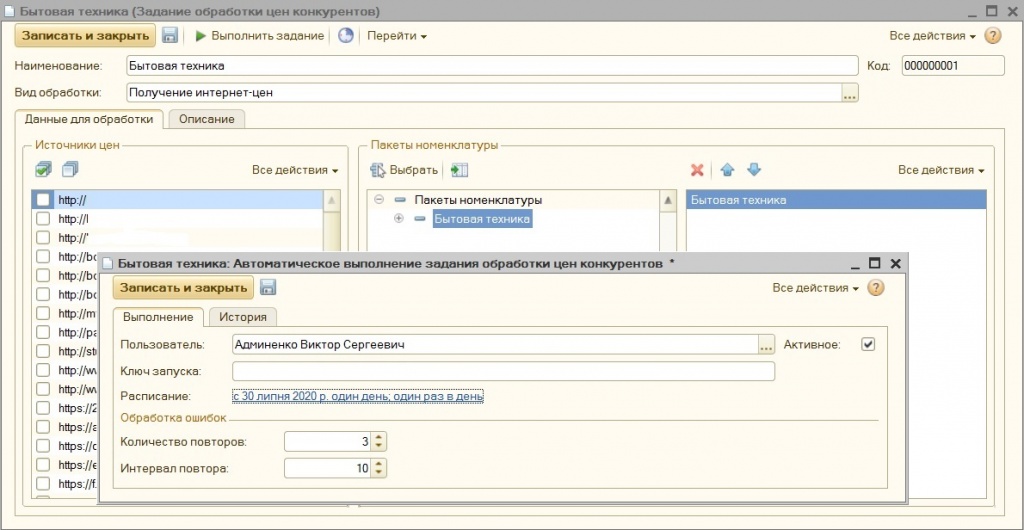This screenshot has height=530, width=1024.
Task: Switch to Выполнение tab in dialog
Action: click(158, 317)
